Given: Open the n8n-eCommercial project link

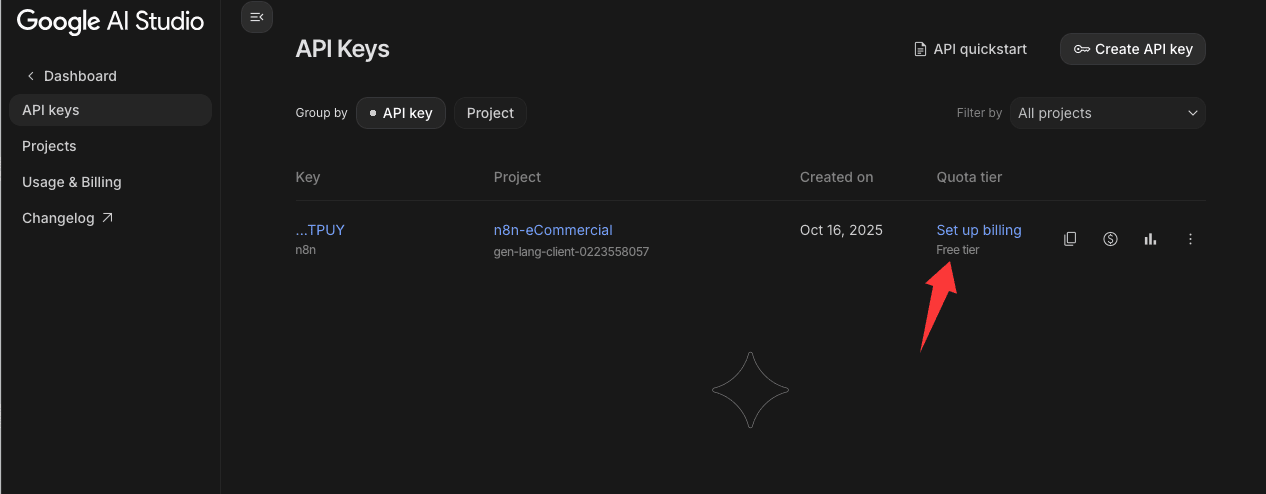Looking at the screenshot, I should pyautogui.click(x=553, y=230).
